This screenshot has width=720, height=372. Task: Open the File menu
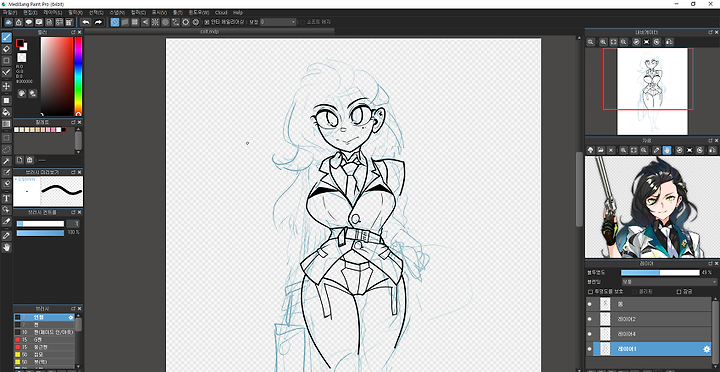[x=10, y=12]
